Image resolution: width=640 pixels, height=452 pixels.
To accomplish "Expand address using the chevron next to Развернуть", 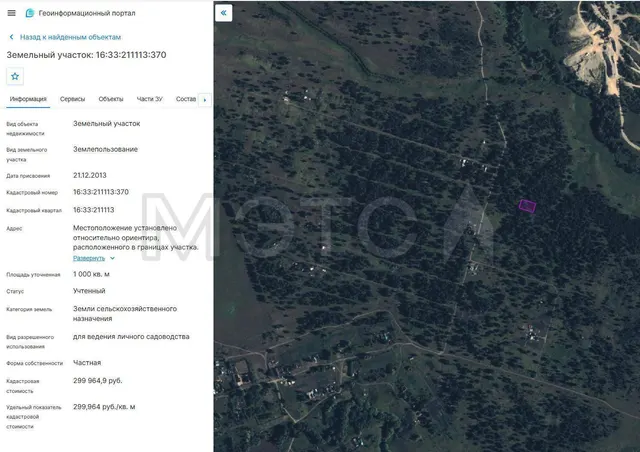I will [x=112, y=258].
